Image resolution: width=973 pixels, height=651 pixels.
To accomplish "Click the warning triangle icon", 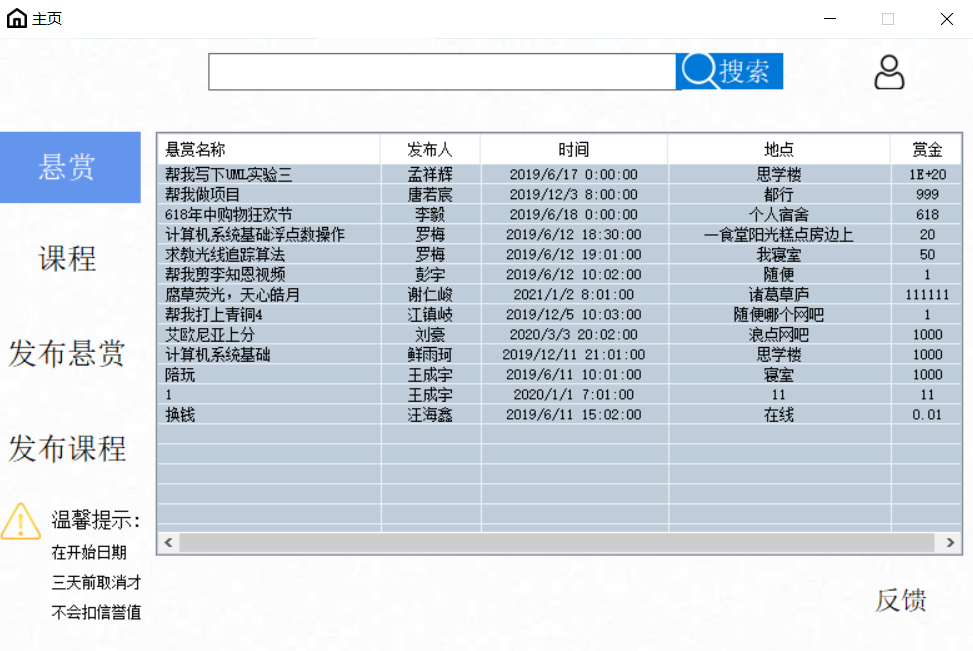I will point(20,521).
